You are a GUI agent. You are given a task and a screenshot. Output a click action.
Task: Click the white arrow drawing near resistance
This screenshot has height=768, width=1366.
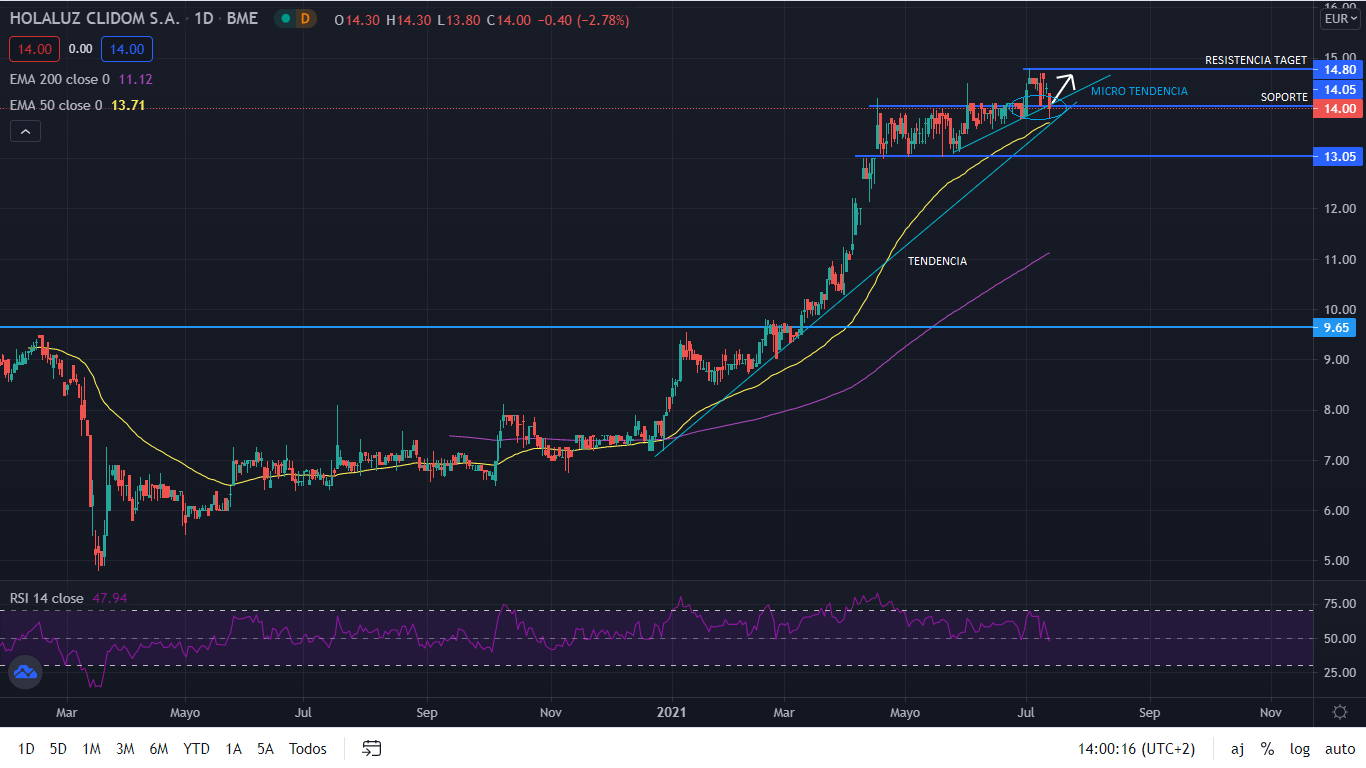1062,88
